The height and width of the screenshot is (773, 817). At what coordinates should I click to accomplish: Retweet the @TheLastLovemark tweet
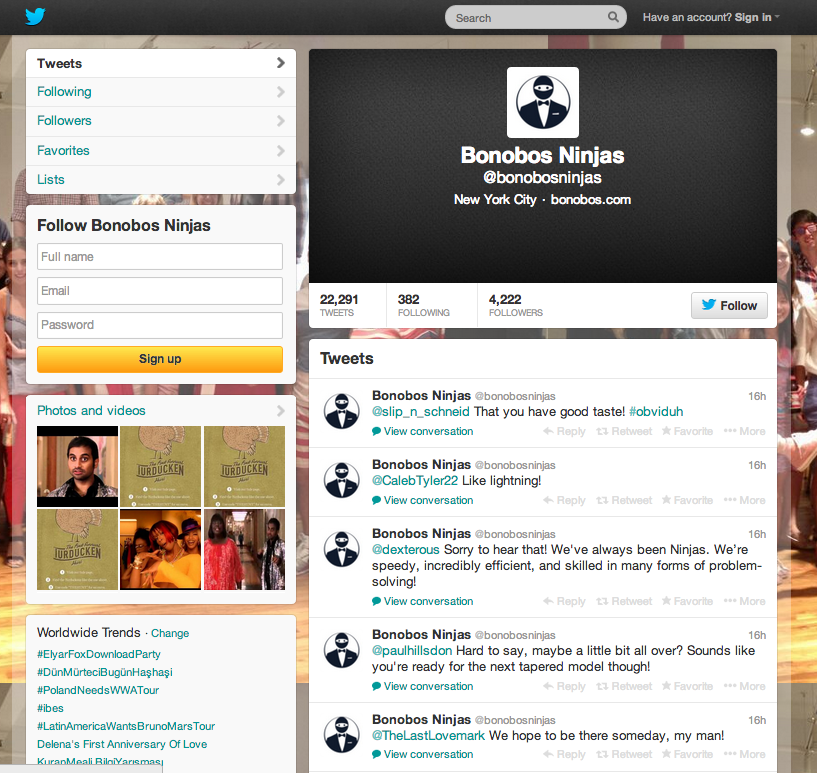pyautogui.click(x=624, y=754)
